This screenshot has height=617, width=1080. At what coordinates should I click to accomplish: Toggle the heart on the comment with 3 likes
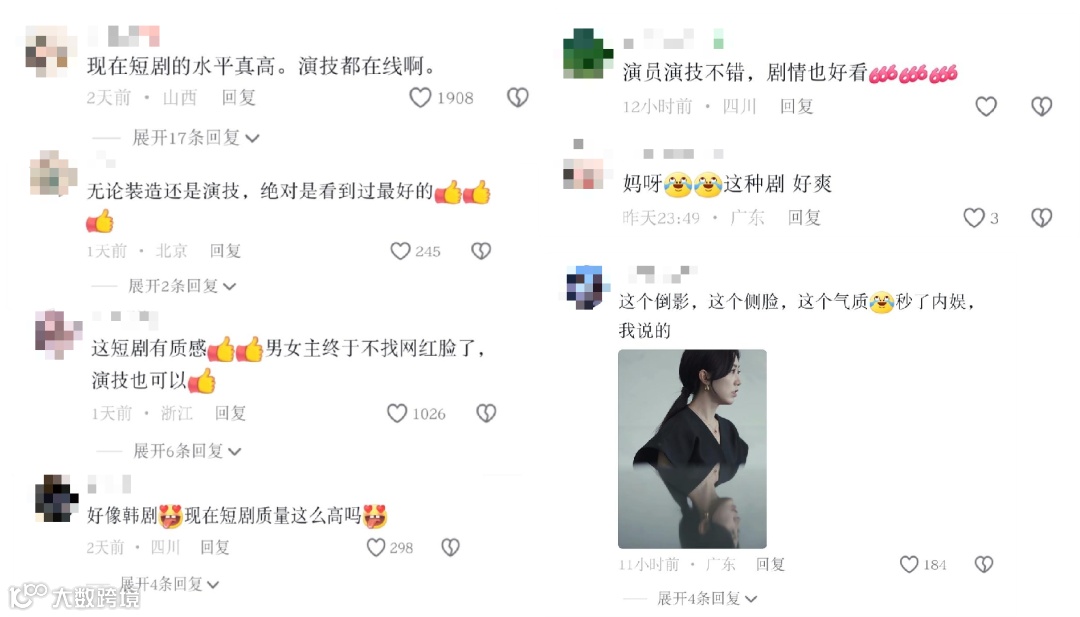pos(974,218)
